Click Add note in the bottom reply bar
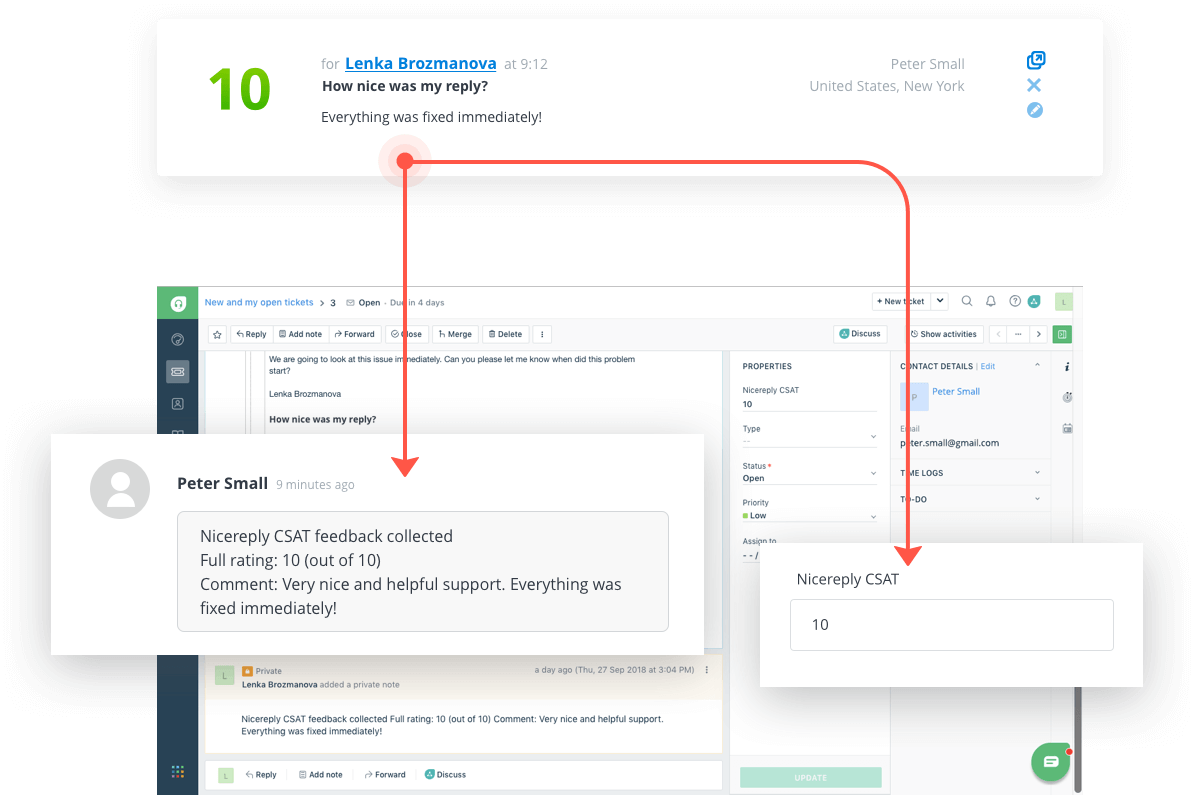 click(x=321, y=775)
